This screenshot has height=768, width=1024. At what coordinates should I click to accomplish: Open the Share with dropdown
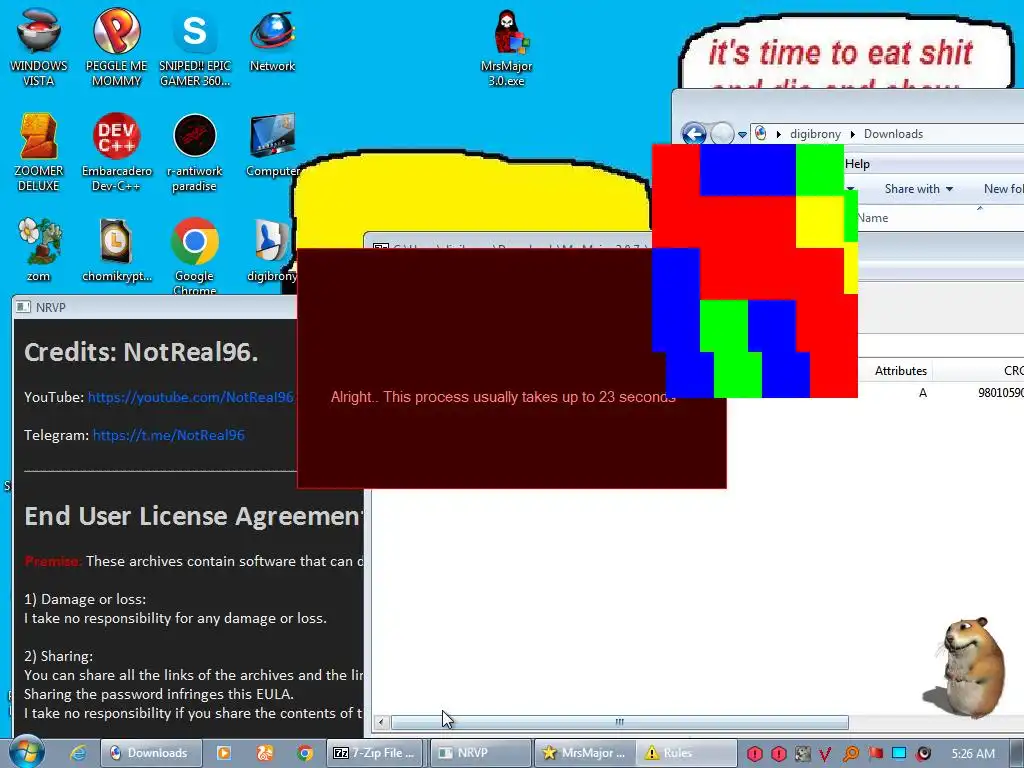[x=918, y=189]
